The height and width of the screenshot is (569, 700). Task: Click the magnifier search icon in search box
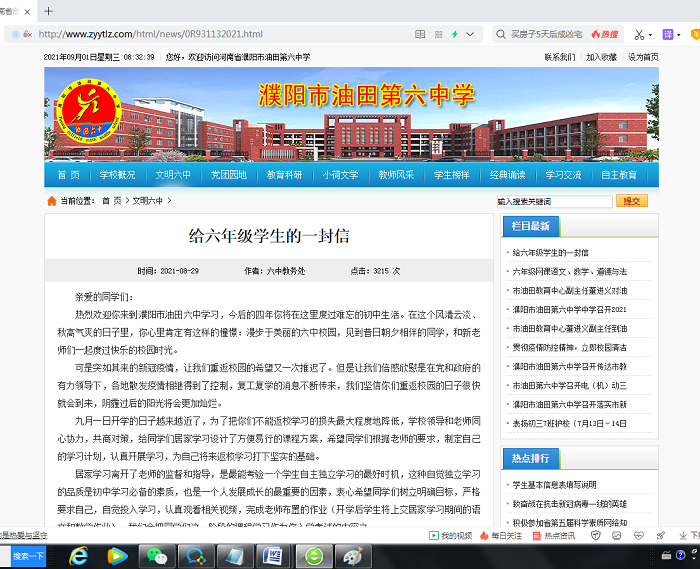point(501,34)
